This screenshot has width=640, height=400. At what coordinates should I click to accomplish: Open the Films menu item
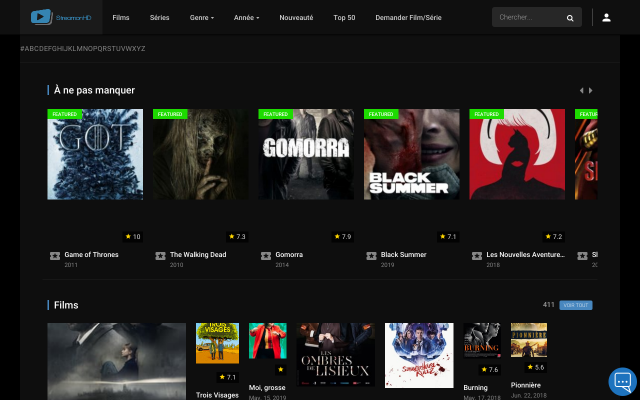pyautogui.click(x=121, y=18)
